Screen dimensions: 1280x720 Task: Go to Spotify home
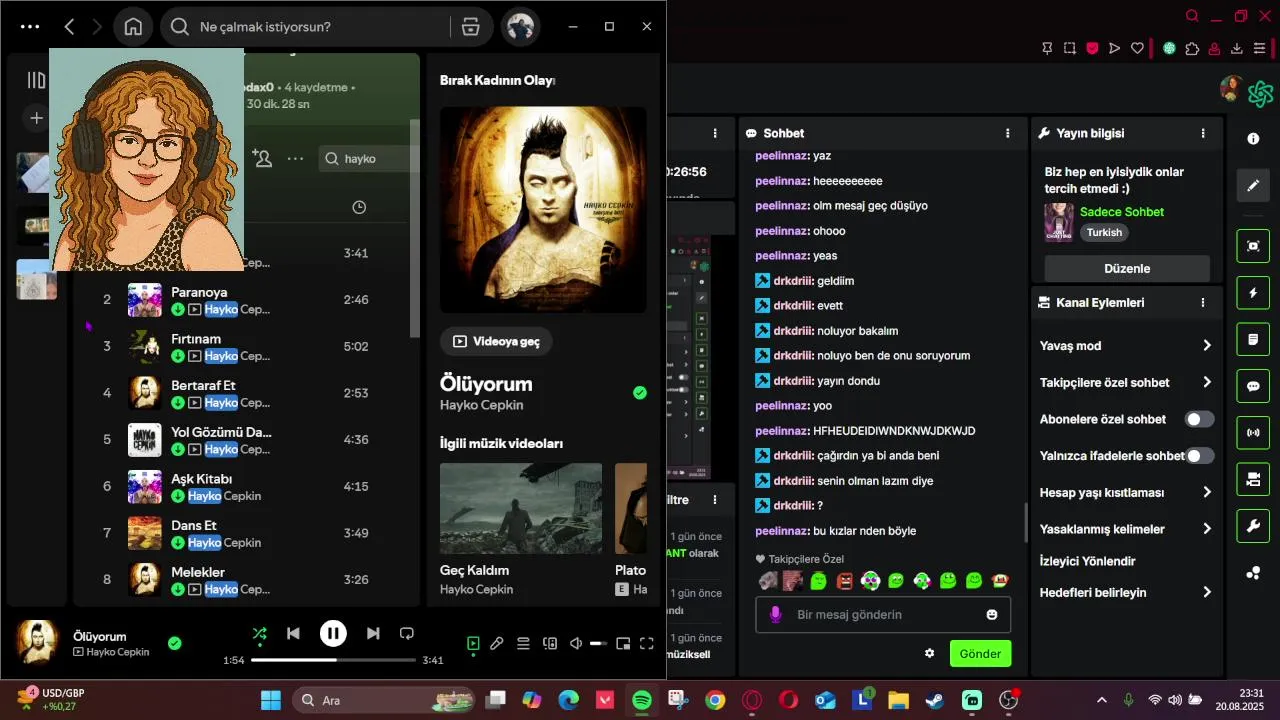click(x=133, y=27)
